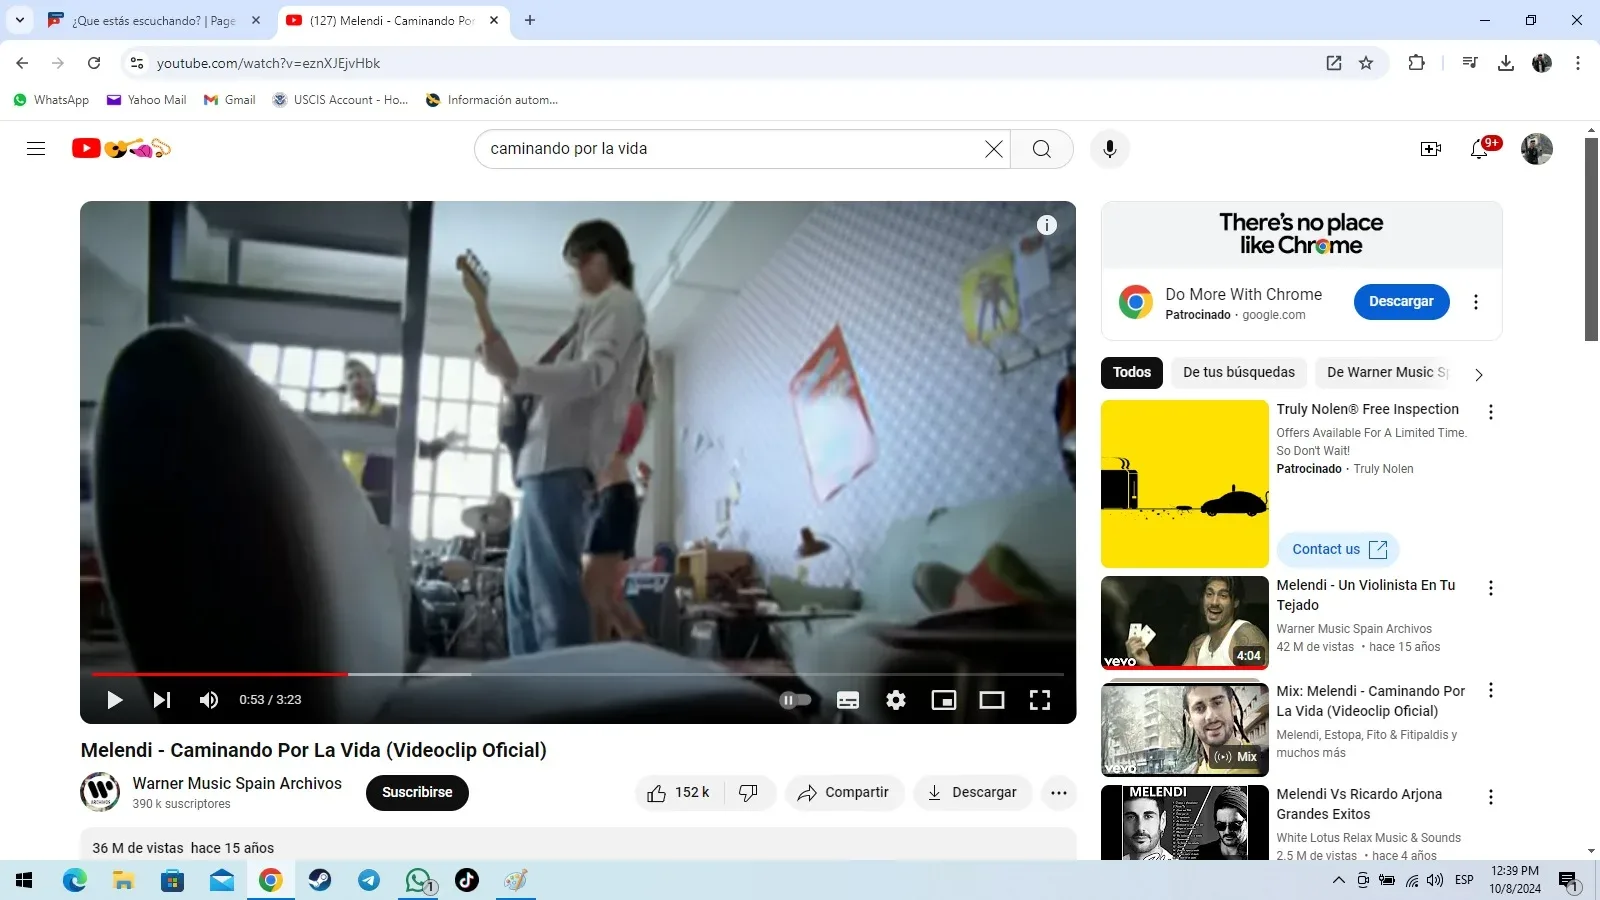
Task: Skip to the next video
Action: tap(162, 700)
